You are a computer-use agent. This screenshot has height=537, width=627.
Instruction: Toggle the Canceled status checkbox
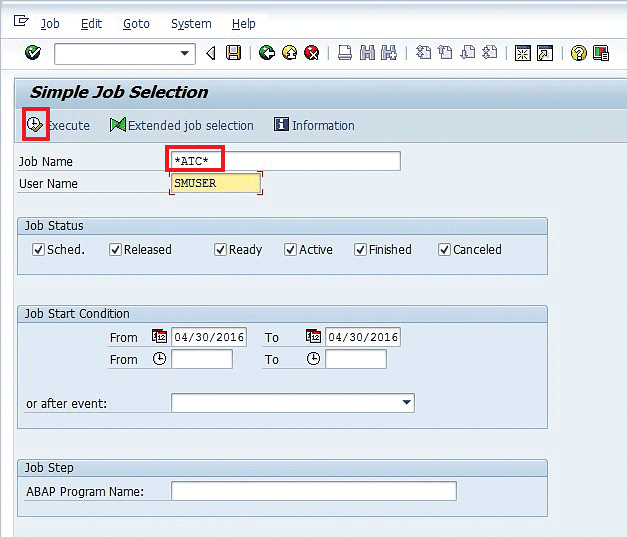444,250
